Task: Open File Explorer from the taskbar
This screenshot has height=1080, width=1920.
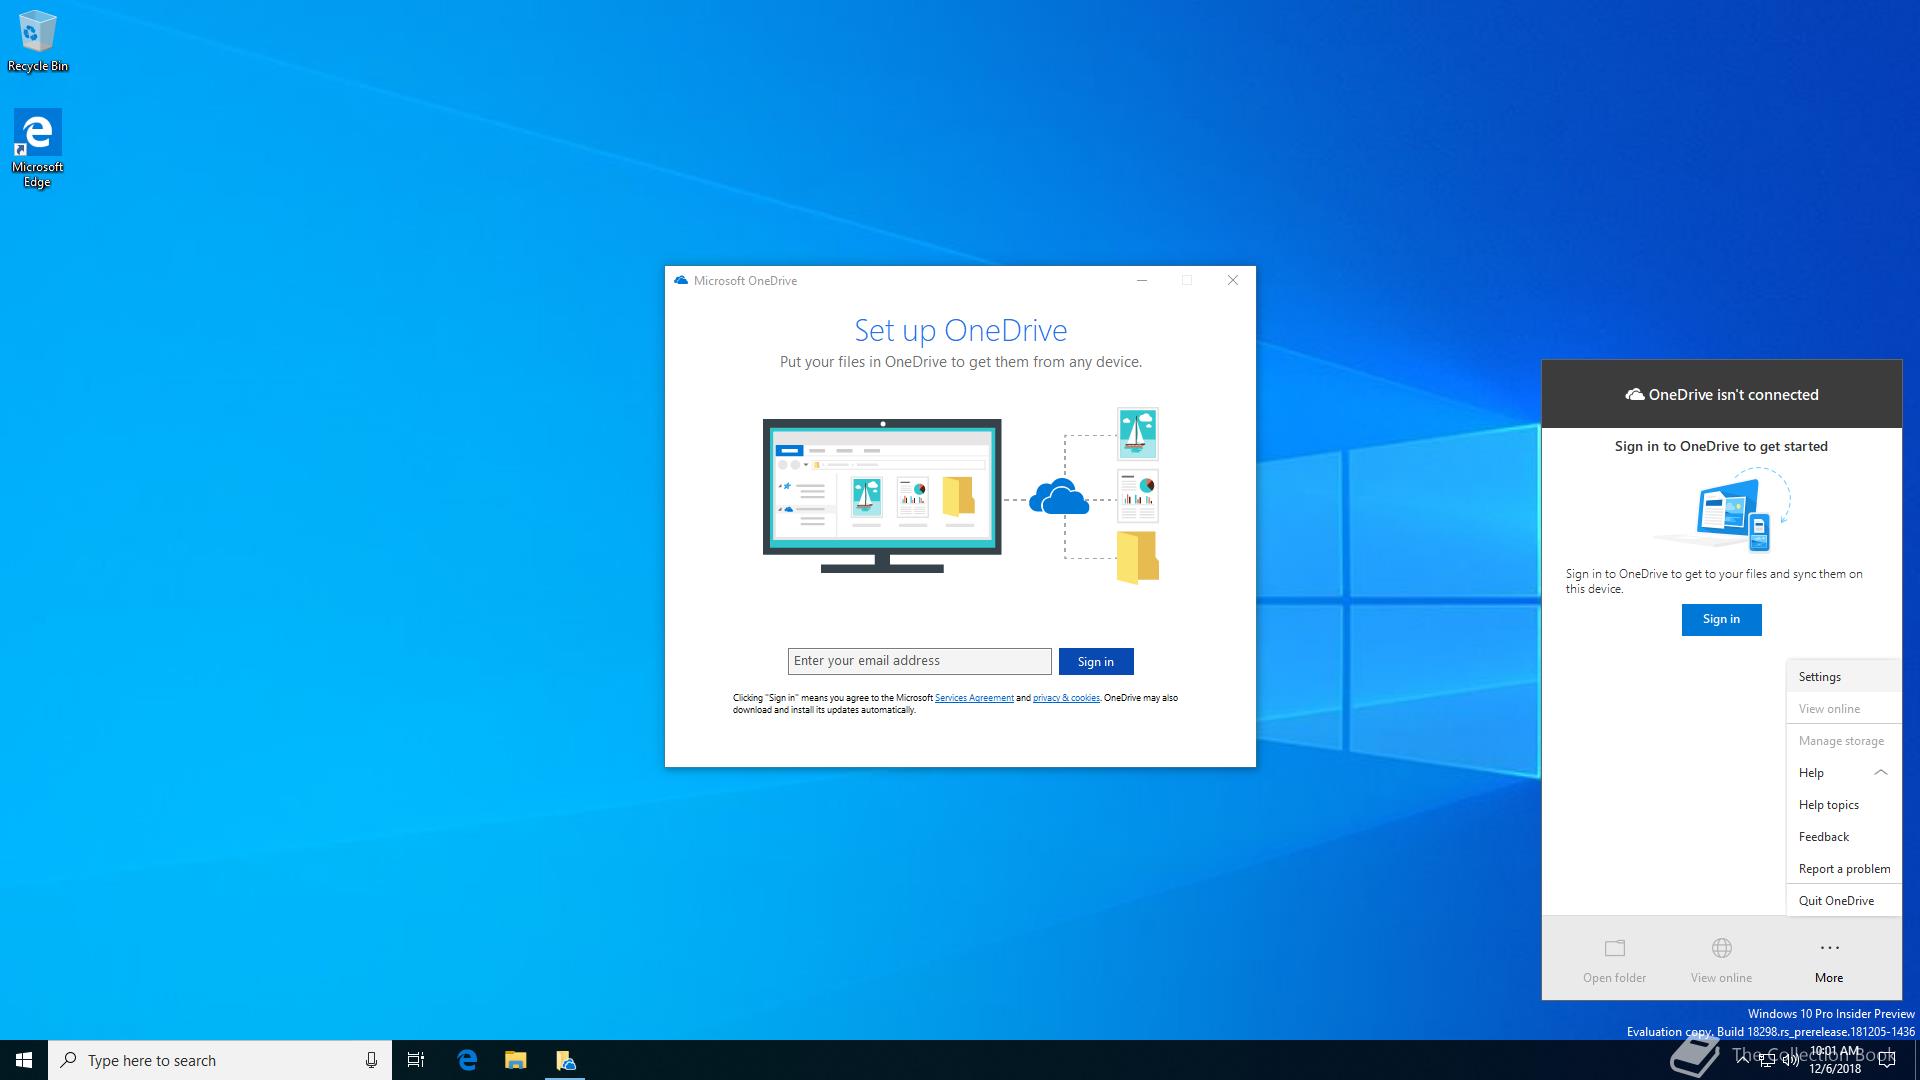Action: [x=516, y=1060]
